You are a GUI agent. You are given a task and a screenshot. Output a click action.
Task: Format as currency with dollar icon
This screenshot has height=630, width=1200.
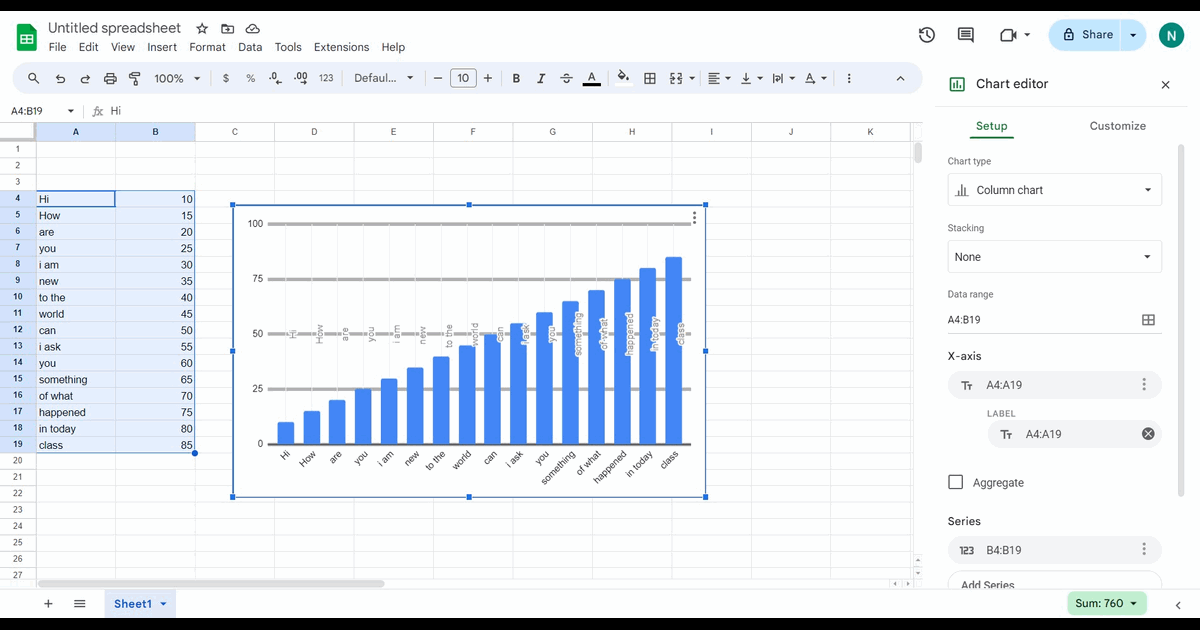(226, 78)
